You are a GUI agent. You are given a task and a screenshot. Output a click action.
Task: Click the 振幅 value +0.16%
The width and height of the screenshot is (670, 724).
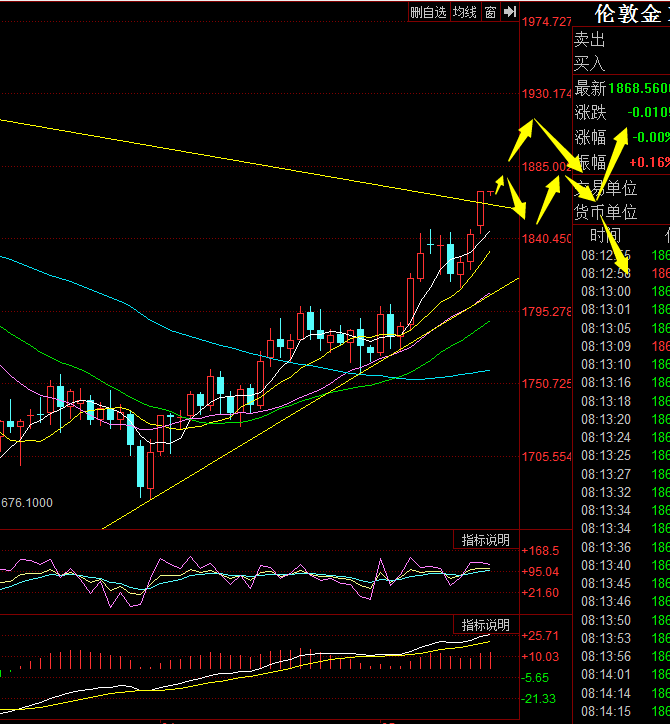click(x=649, y=162)
